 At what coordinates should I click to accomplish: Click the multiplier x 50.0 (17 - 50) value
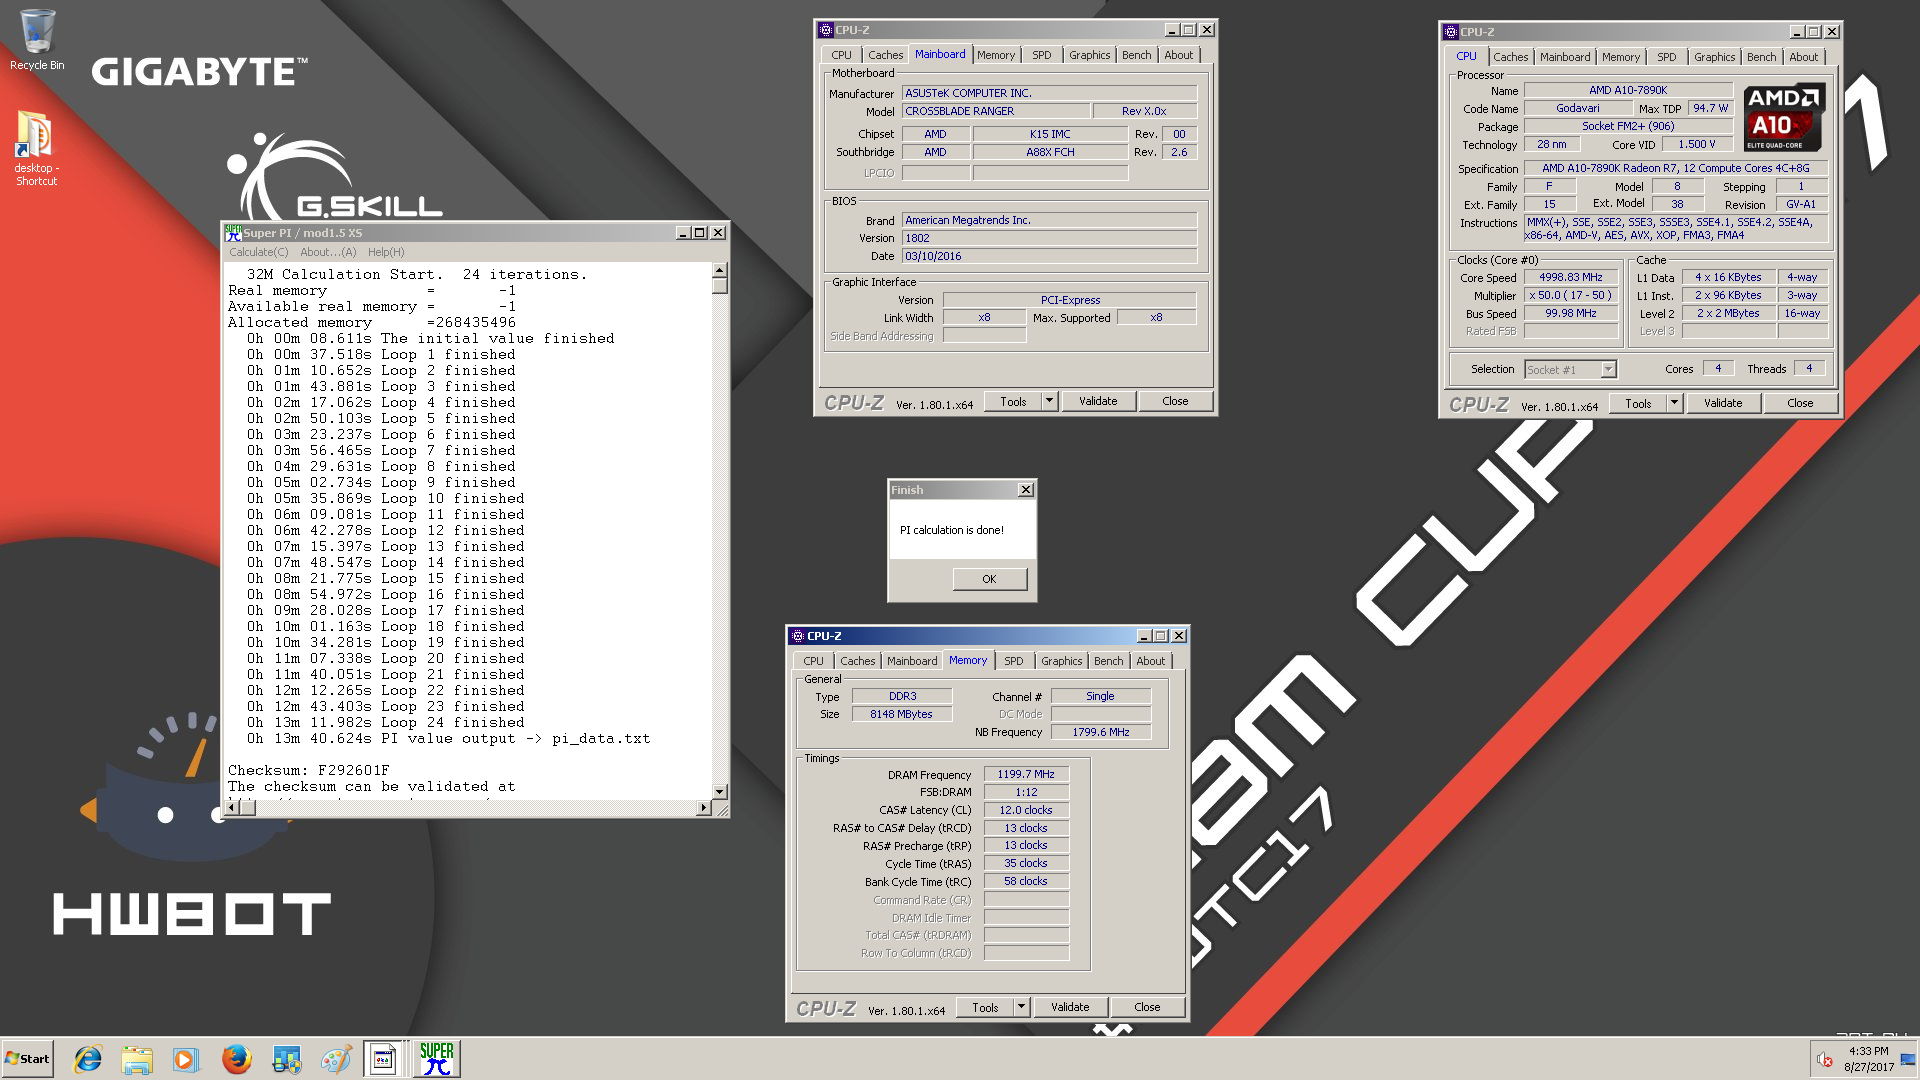point(1571,296)
